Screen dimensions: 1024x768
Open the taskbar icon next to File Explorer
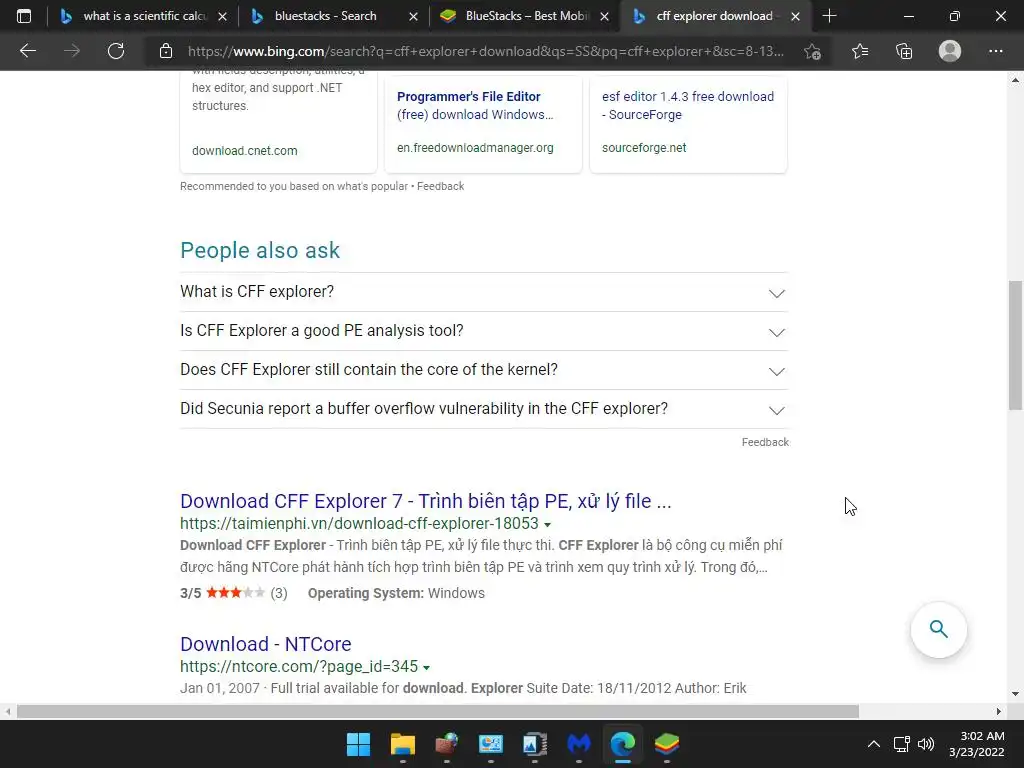click(447, 744)
